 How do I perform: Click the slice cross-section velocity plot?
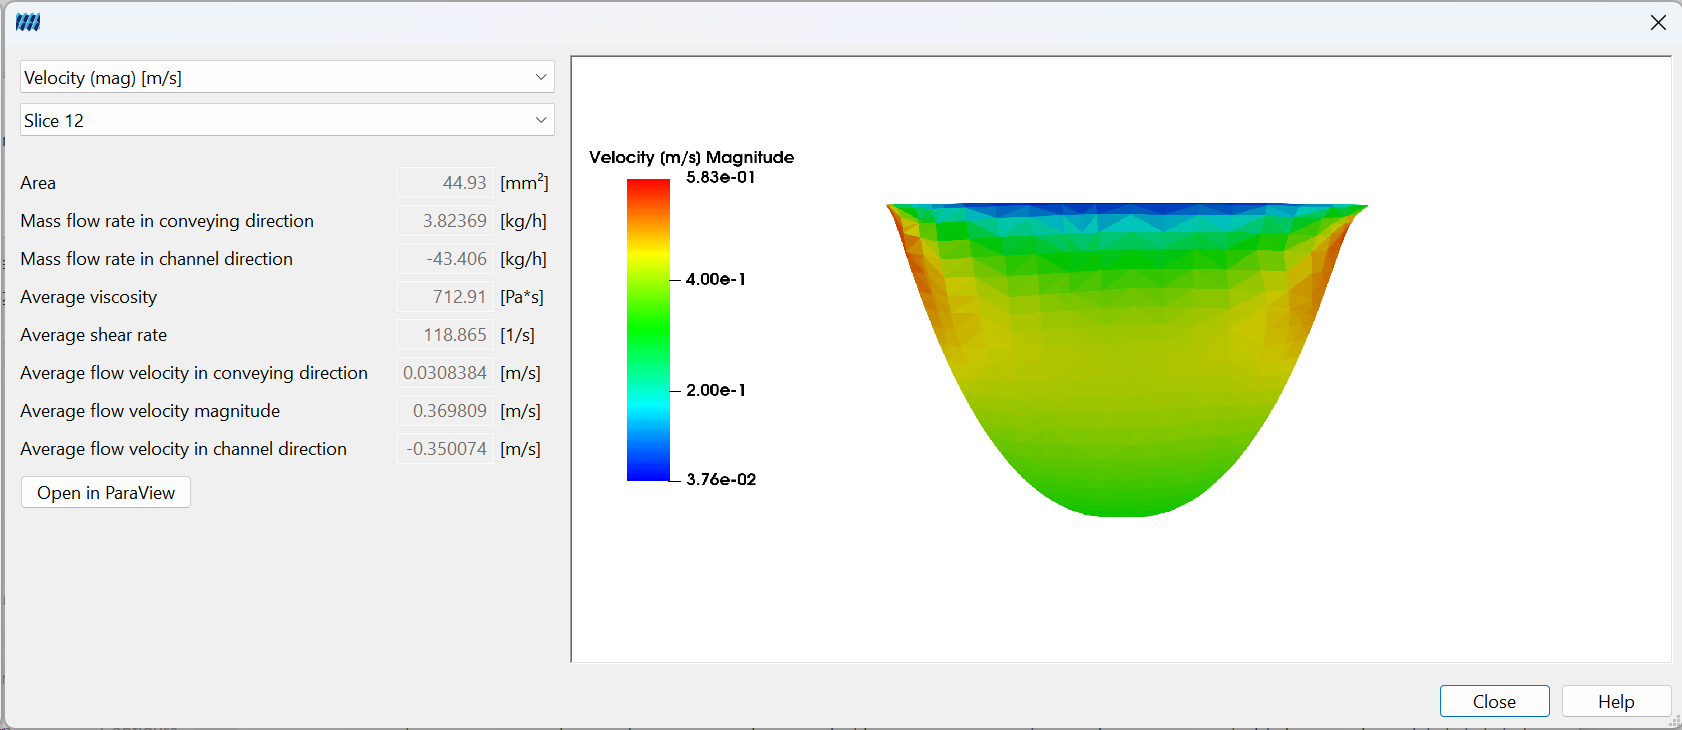point(1126,360)
